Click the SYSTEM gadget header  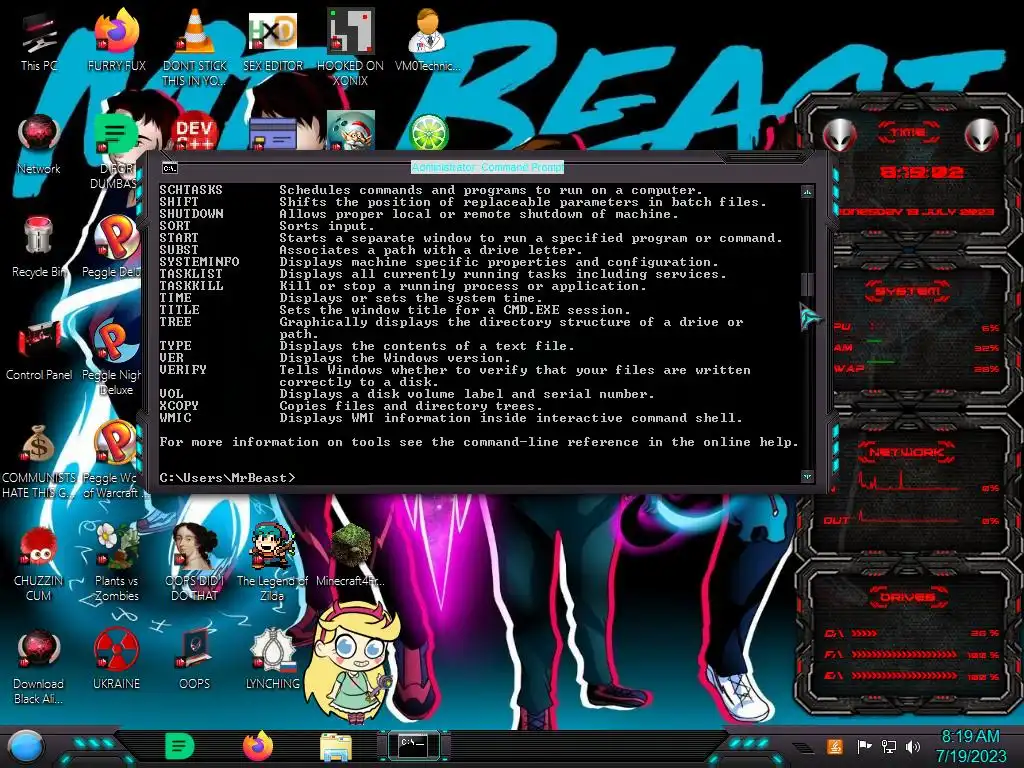click(908, 291)
